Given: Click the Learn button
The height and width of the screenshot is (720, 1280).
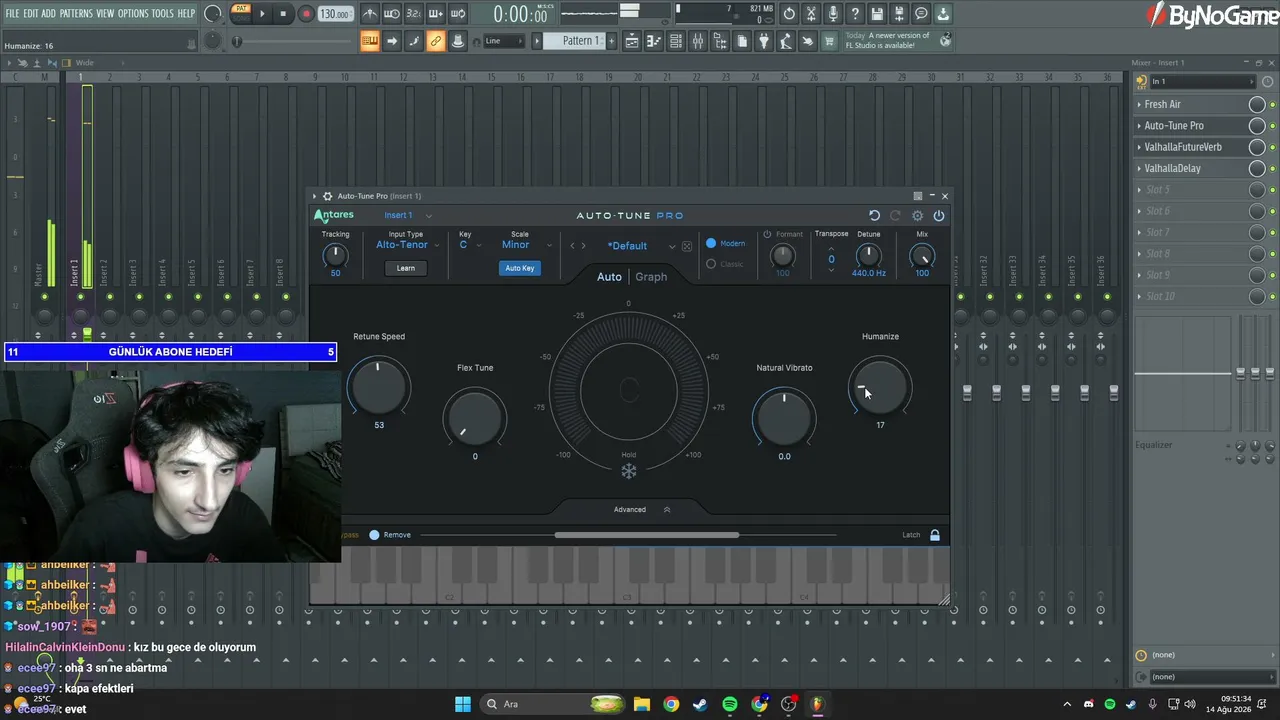Looking at the screenshot, I should pyautogui.click(x=406, y=268).
